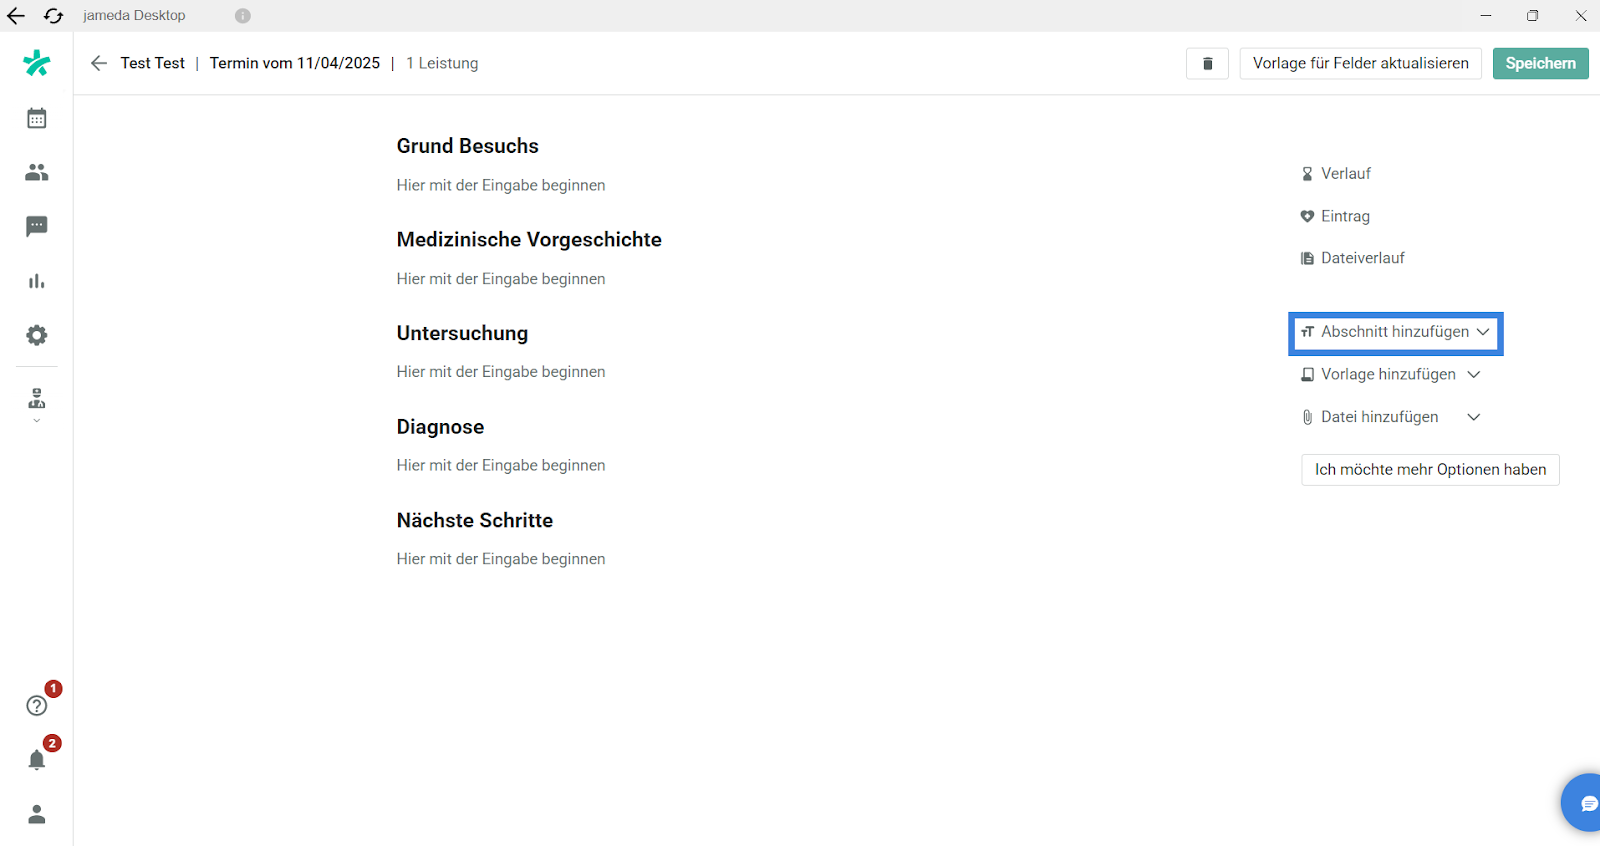Click the window back arrow in title bar
The width and height of the screenshot is (1600, 846).
(16, 16)
